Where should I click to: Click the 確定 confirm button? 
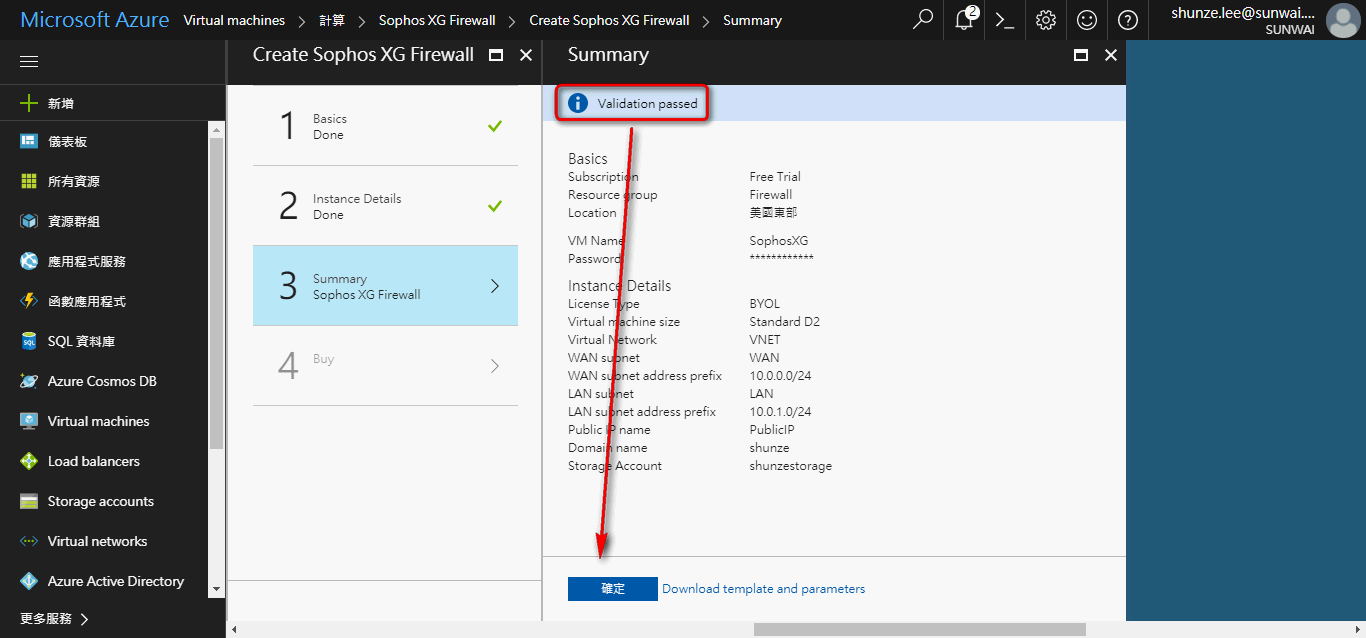coord(613,589)
